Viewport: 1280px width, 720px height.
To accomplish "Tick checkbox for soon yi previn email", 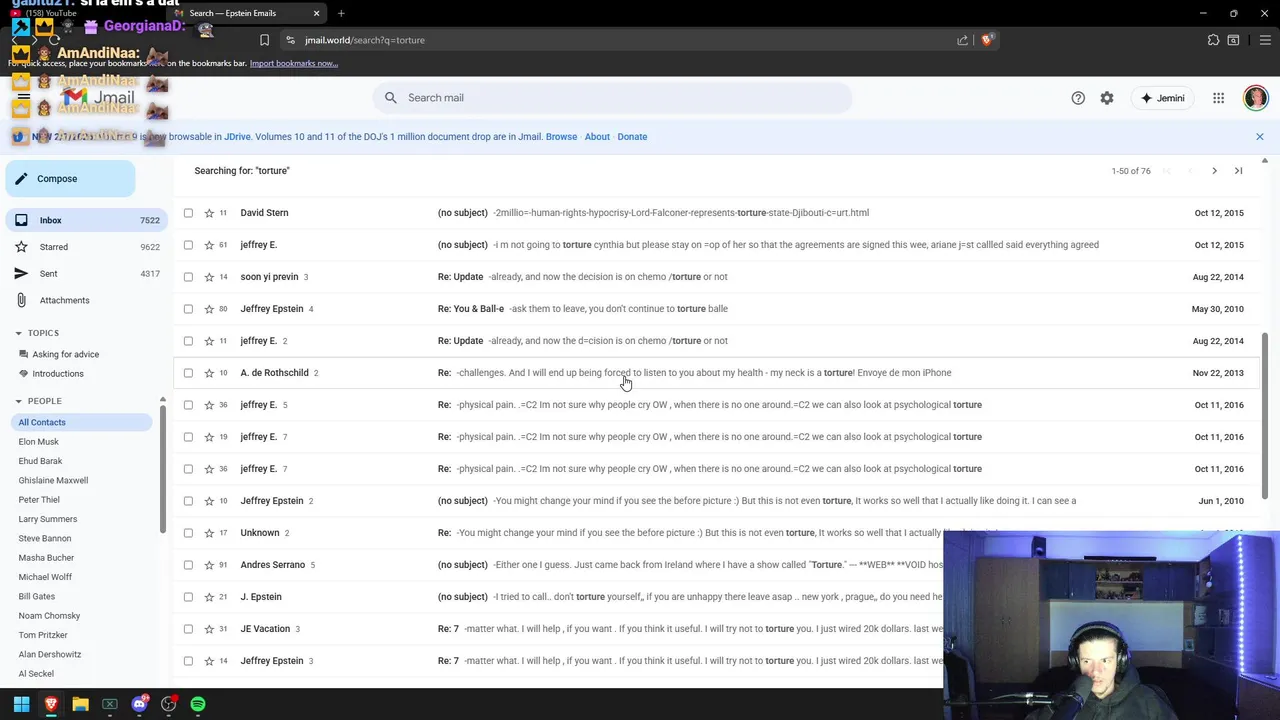I will [x=188, y=277].
